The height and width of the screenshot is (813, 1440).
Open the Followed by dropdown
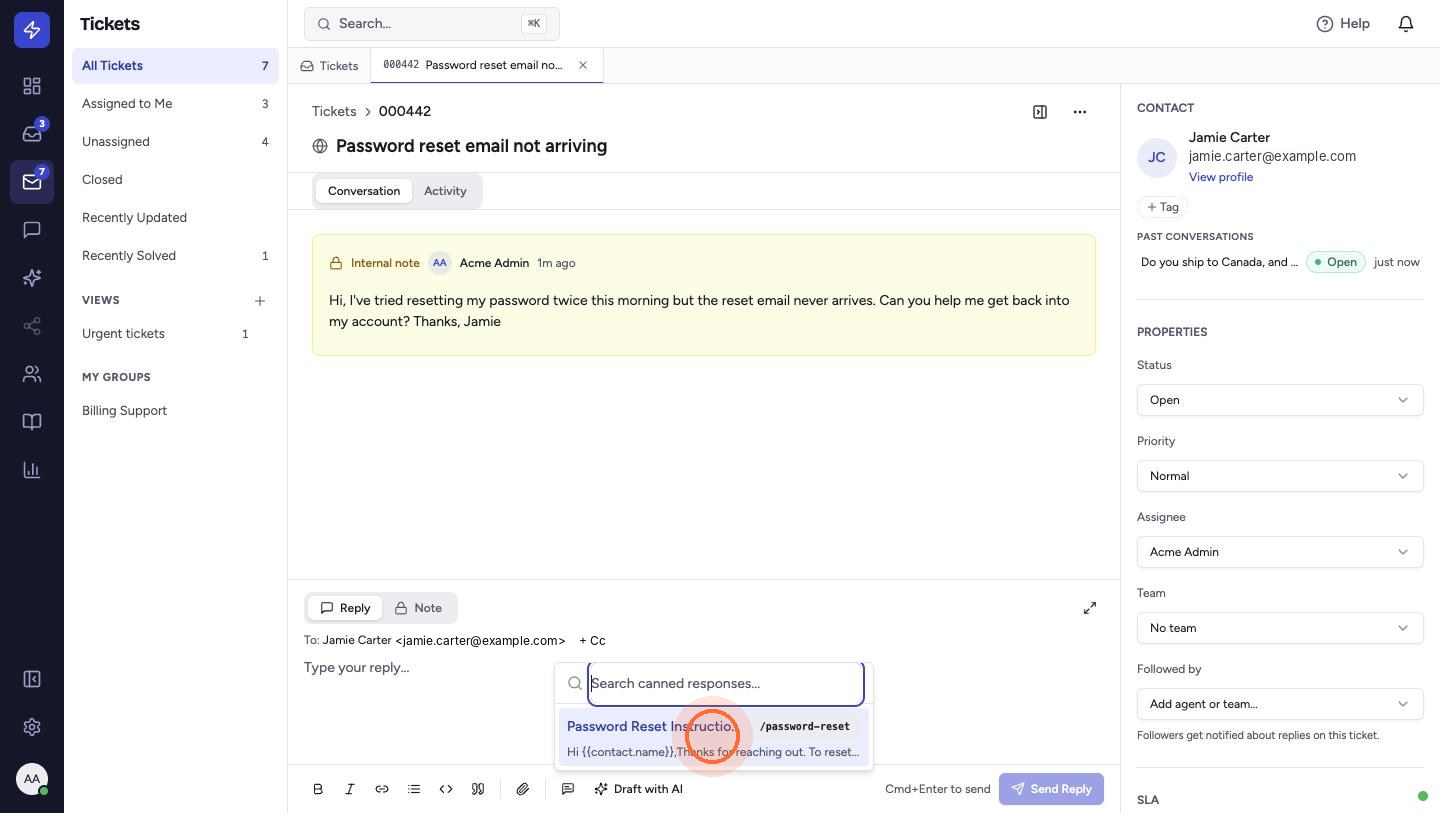pyautogui.click(x=1280, y=704)
